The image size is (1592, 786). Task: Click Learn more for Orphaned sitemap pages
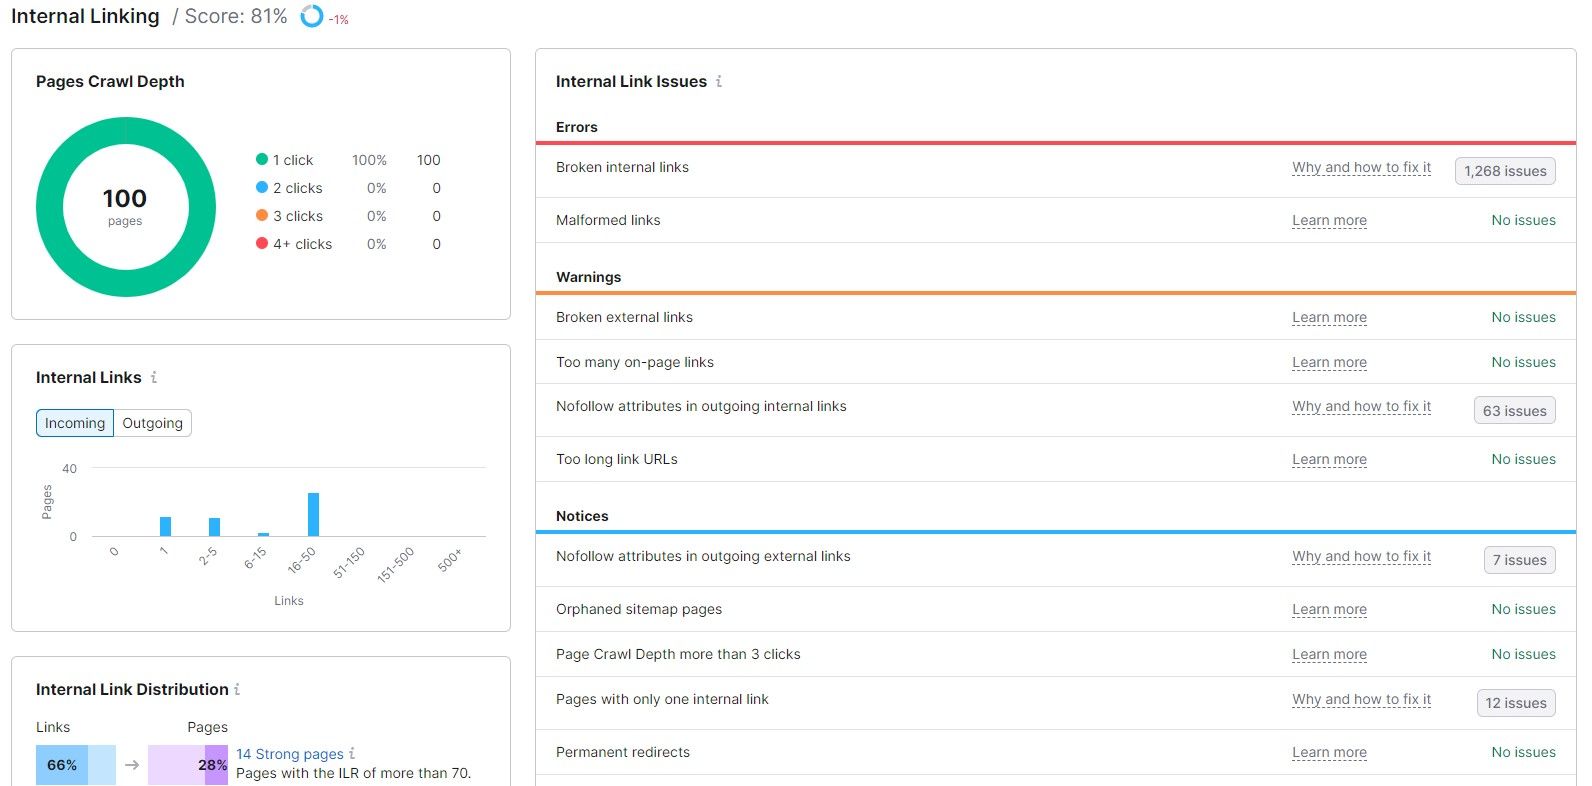click(1329, 609)
